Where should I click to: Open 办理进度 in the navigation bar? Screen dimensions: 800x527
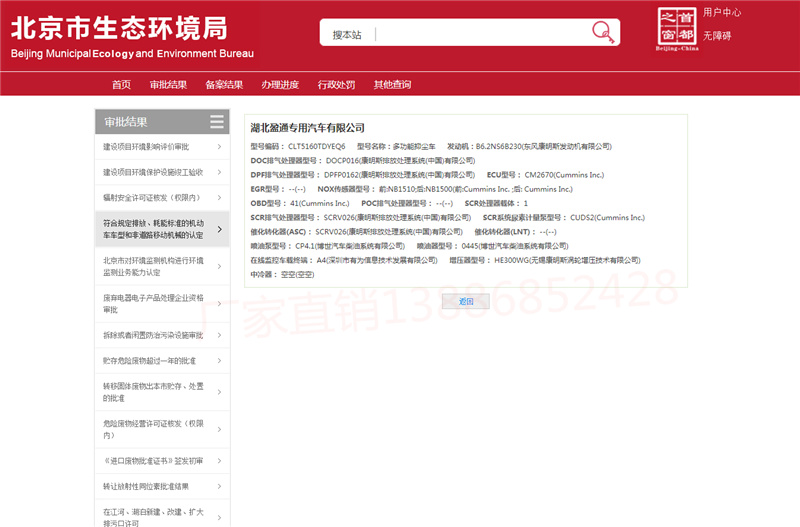point(280,84)
